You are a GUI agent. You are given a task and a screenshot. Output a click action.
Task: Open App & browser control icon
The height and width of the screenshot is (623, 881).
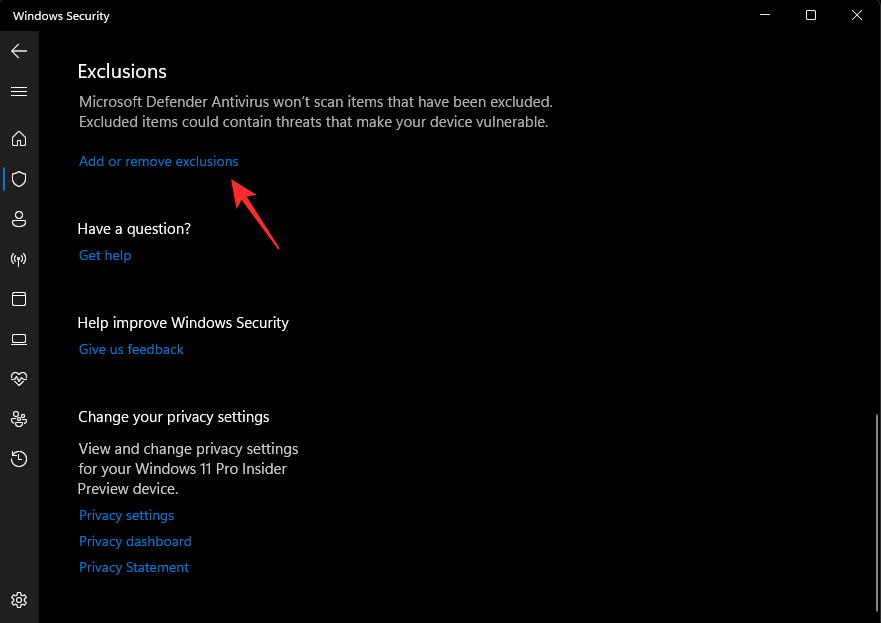coord(19,299)
